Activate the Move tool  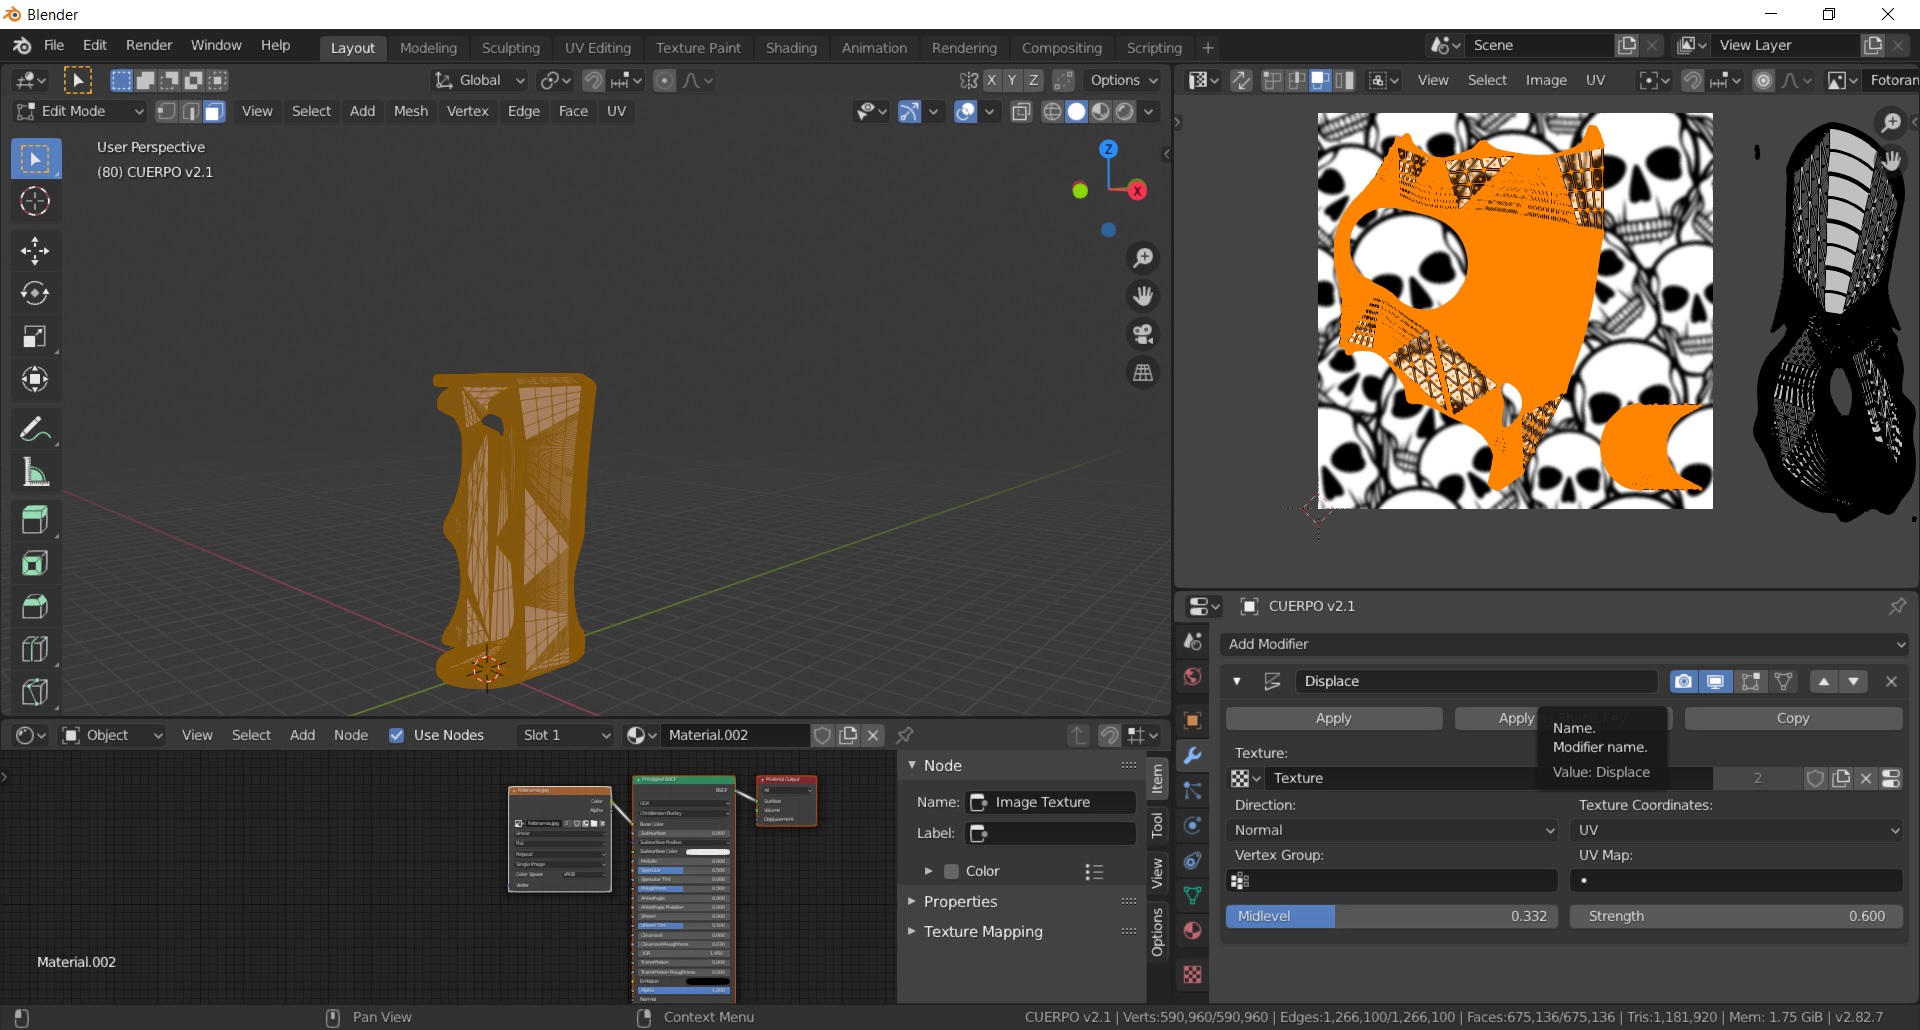tap(35, 250)
